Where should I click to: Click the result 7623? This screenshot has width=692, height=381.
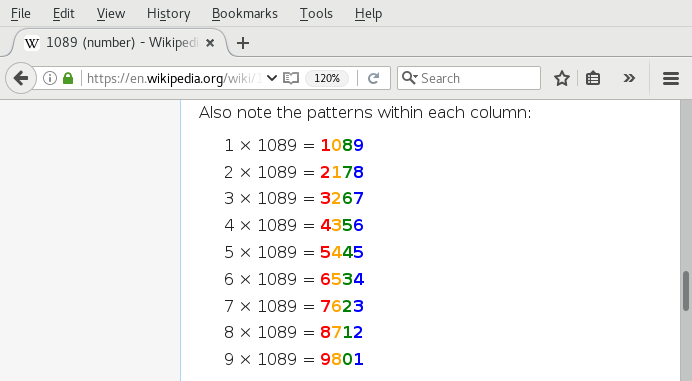[342, 306]
